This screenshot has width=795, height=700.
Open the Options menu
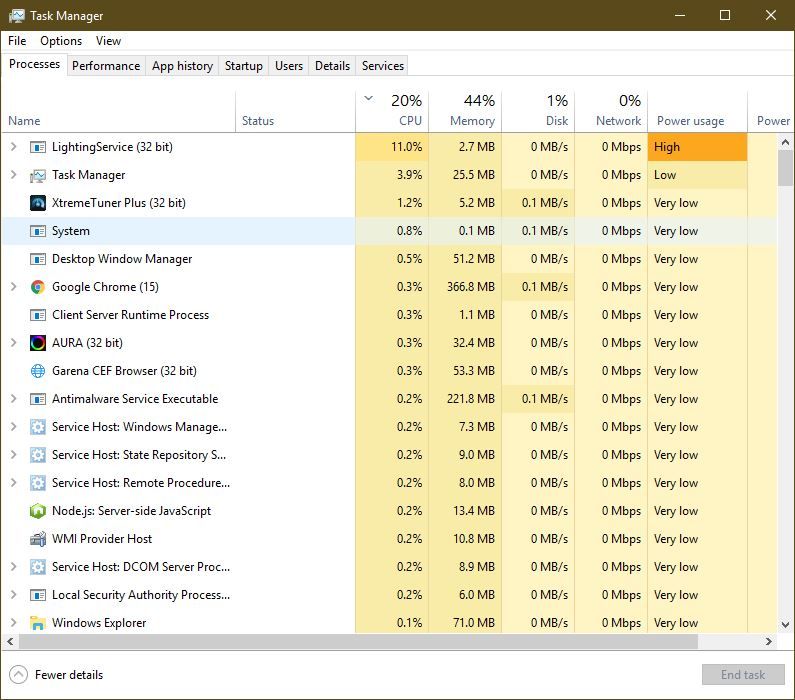(x=61, y=41)
